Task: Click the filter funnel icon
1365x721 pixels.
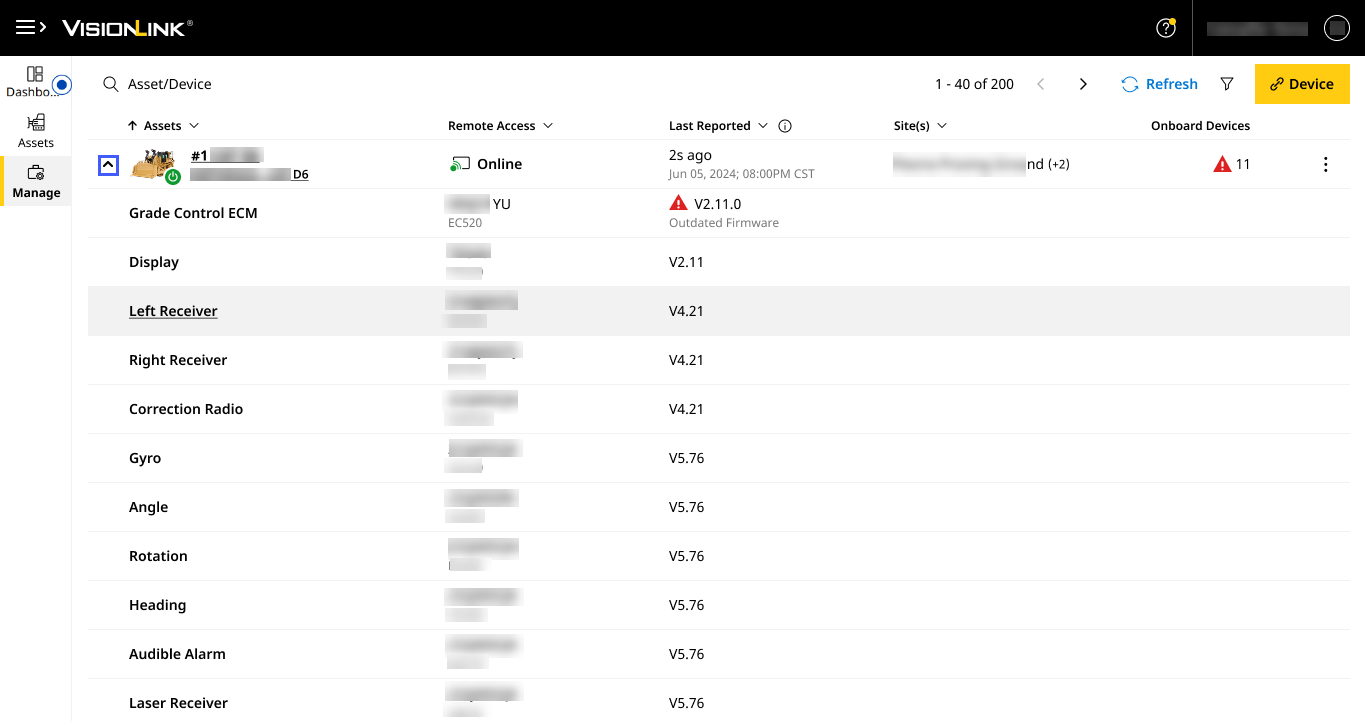Action: [x=1227, y=84]
